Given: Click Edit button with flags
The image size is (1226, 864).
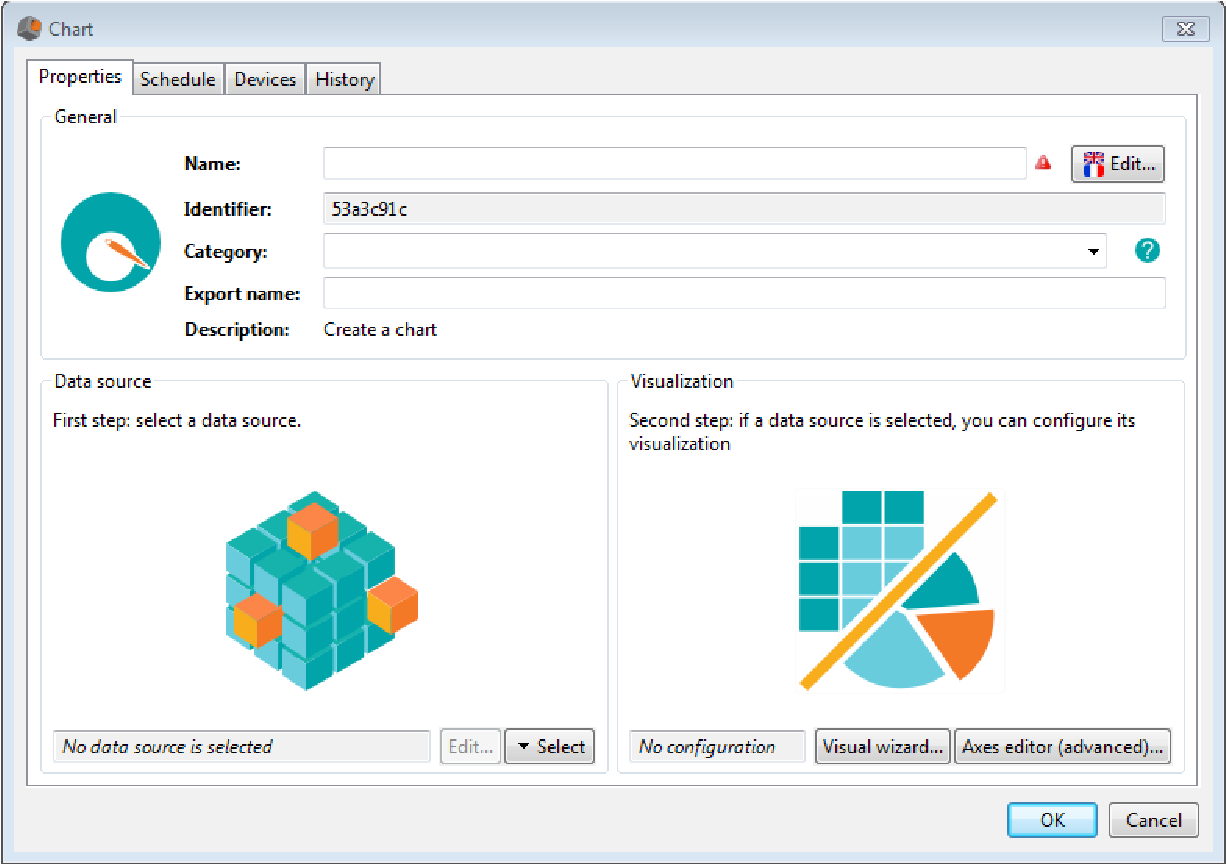Looking at the screenshot, I should click(1118, 164).
